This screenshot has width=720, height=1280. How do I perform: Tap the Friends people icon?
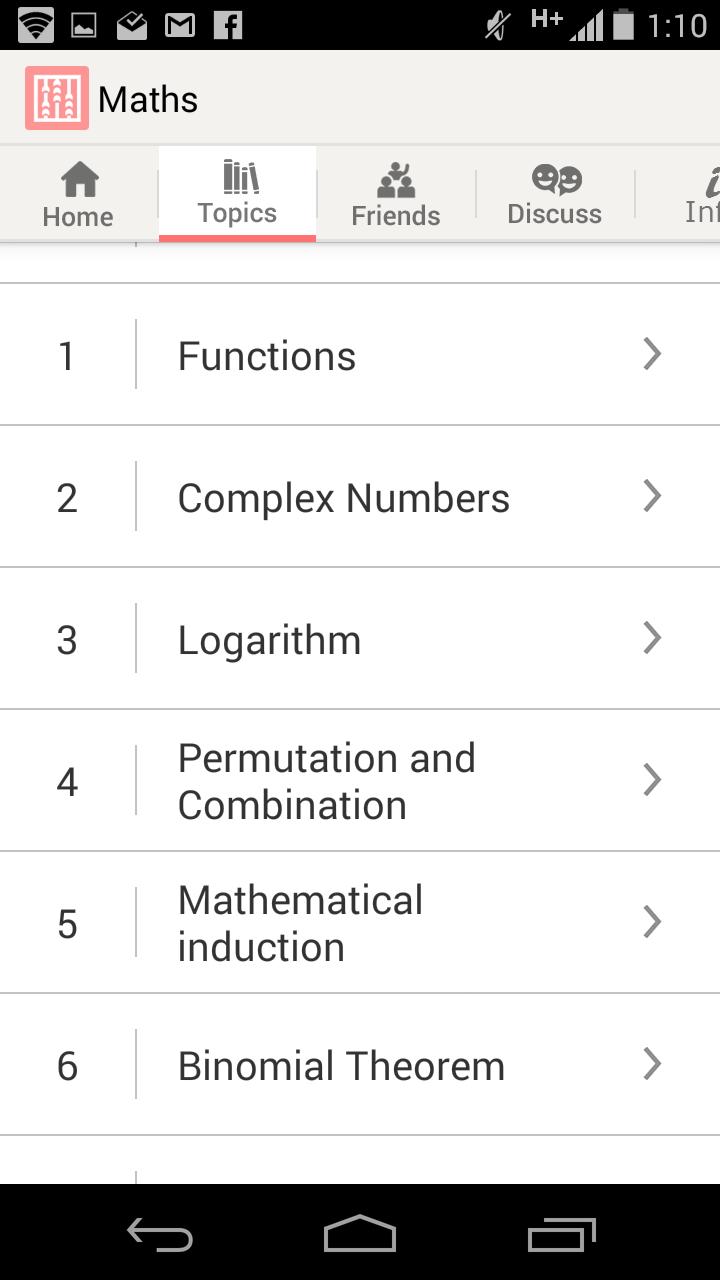click(x=396, y=180)
